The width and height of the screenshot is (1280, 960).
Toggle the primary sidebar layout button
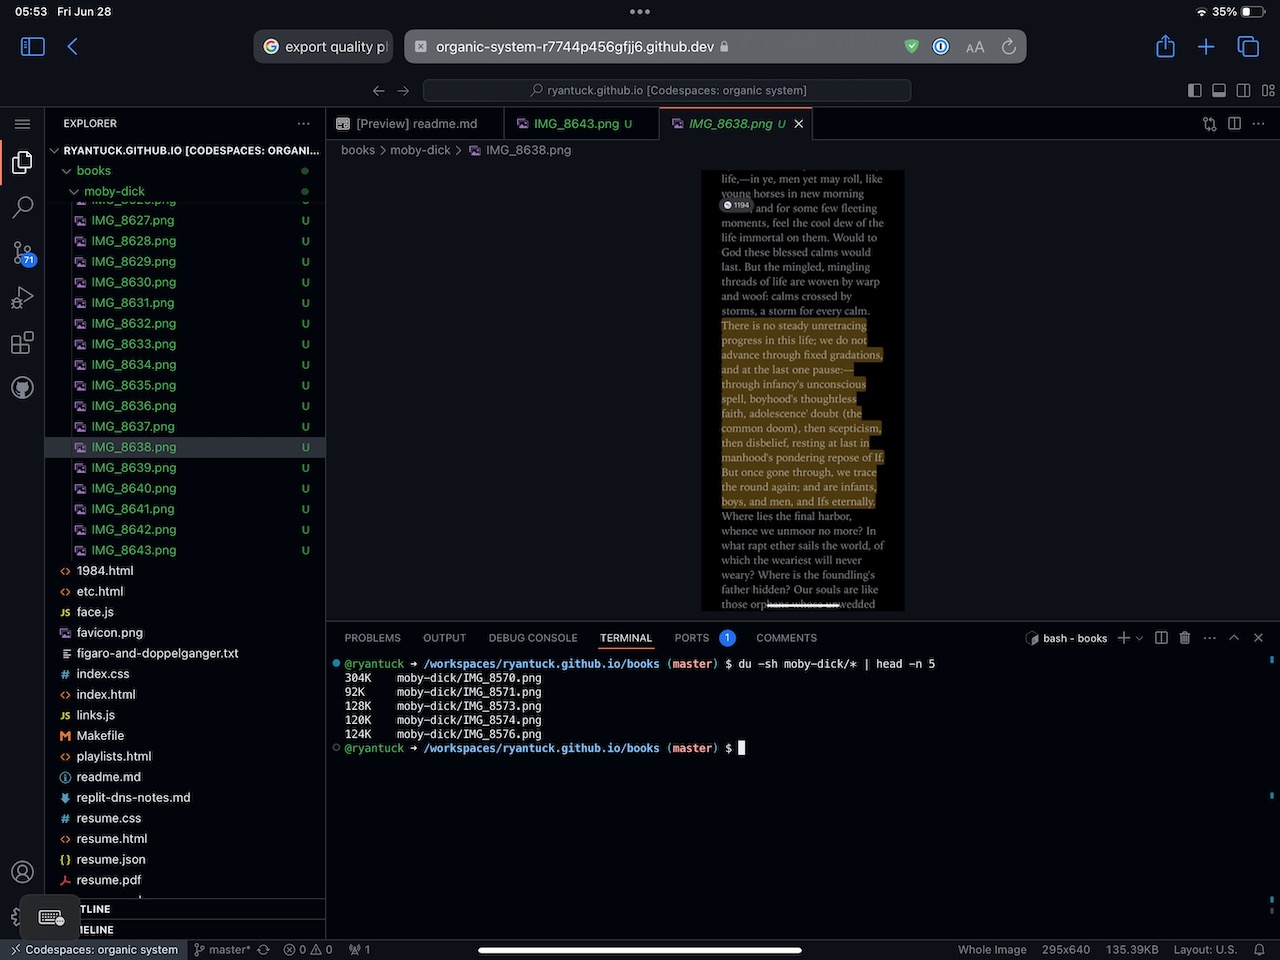(1194, 90)
